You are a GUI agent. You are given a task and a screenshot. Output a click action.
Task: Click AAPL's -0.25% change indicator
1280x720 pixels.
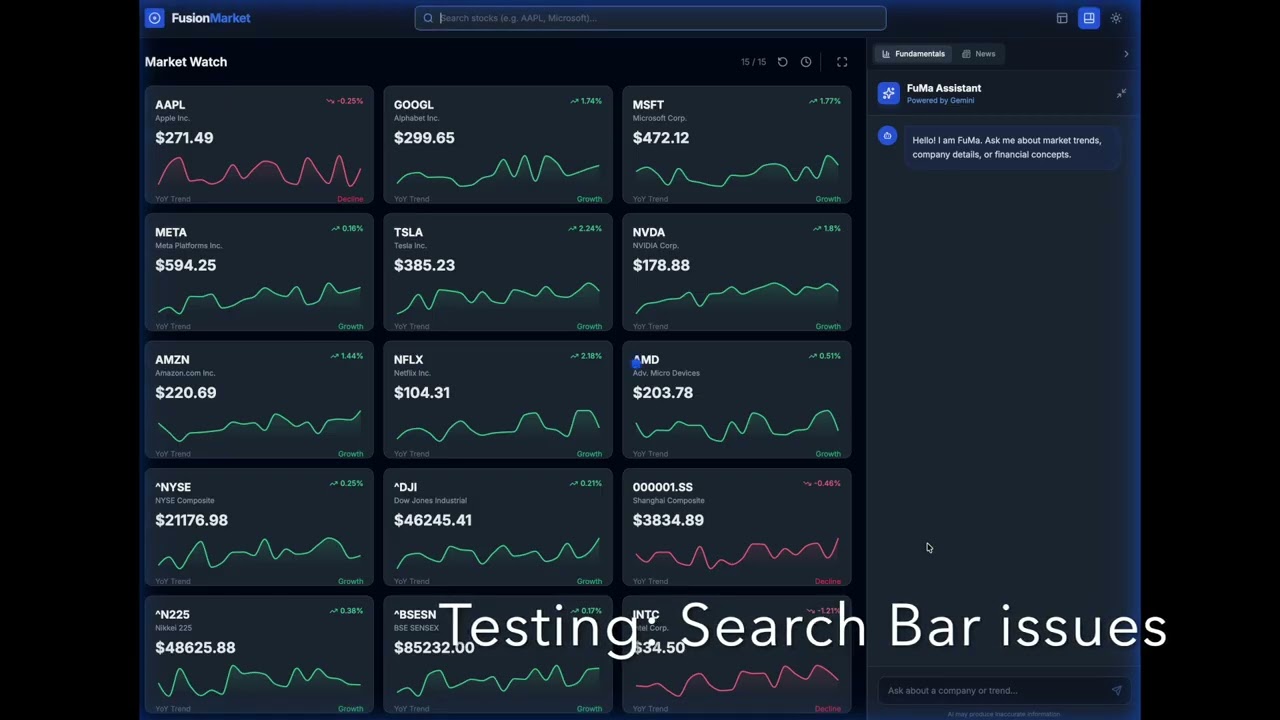[x=345, y=101]
